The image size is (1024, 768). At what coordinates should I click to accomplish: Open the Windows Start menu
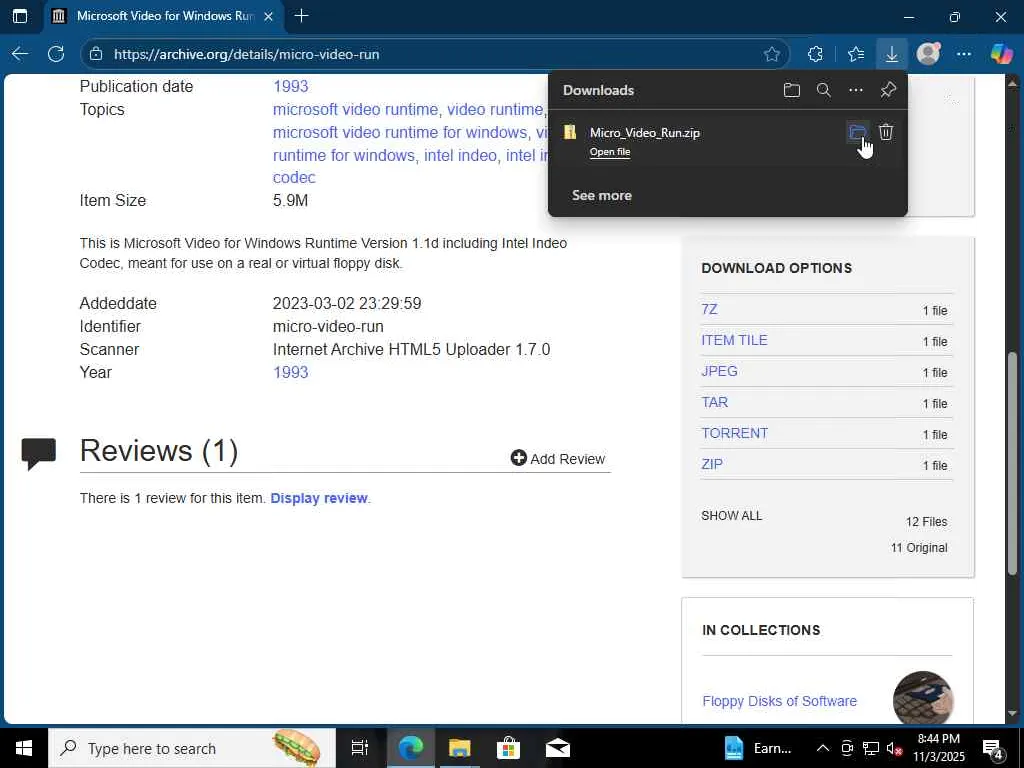tap(24, 748)
